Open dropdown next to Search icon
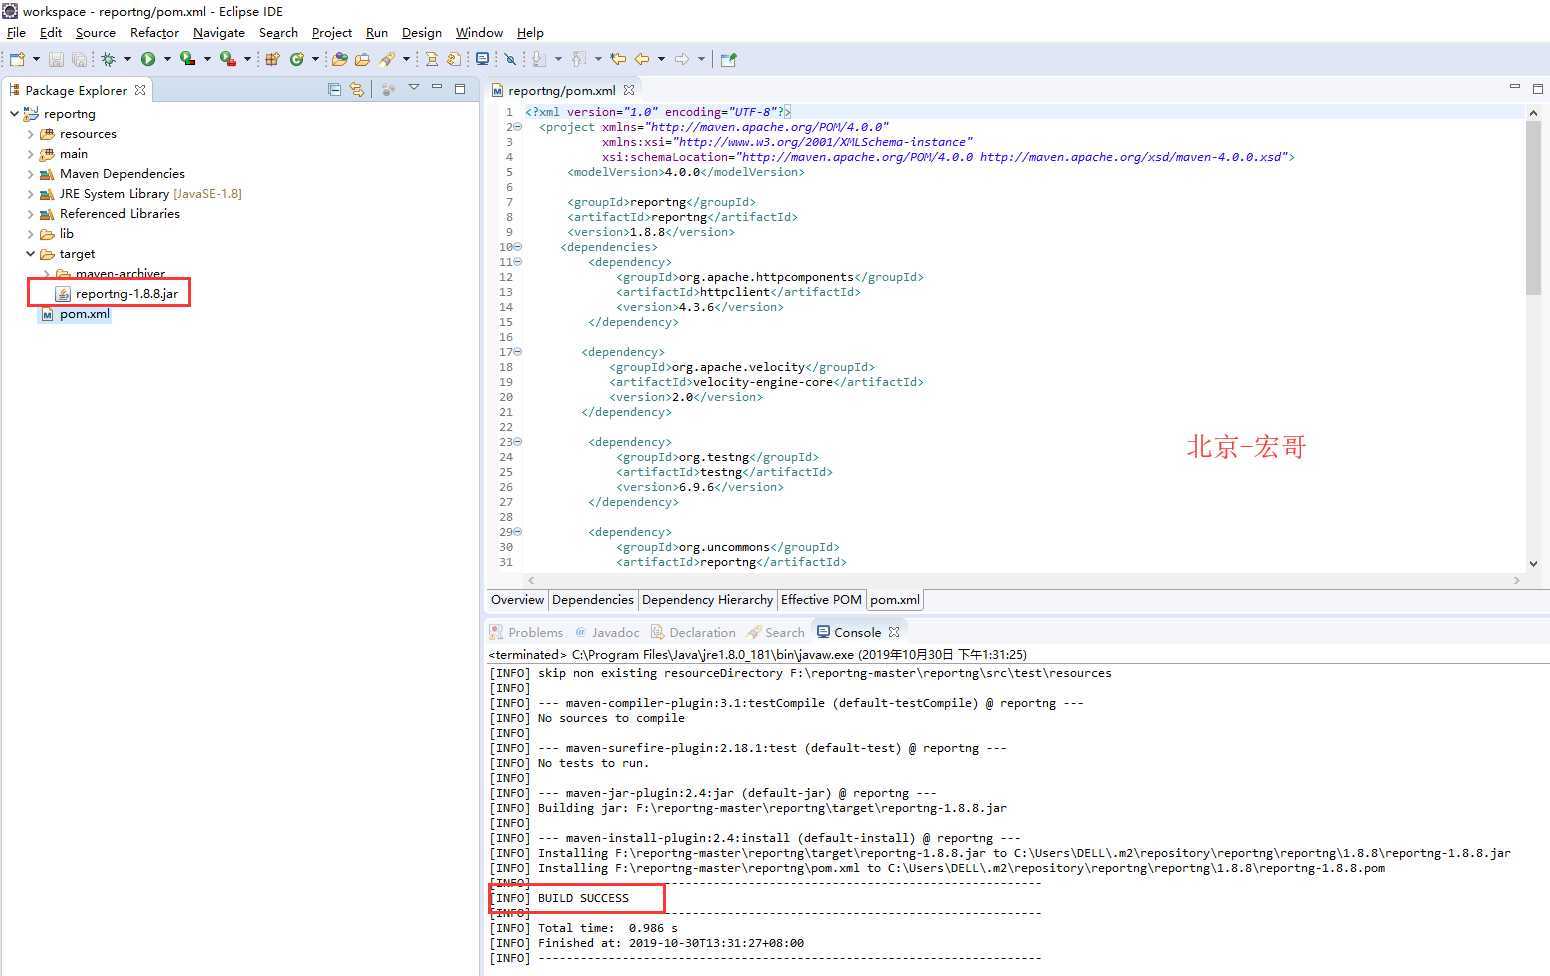The image size is (1550, 976). 406,59
